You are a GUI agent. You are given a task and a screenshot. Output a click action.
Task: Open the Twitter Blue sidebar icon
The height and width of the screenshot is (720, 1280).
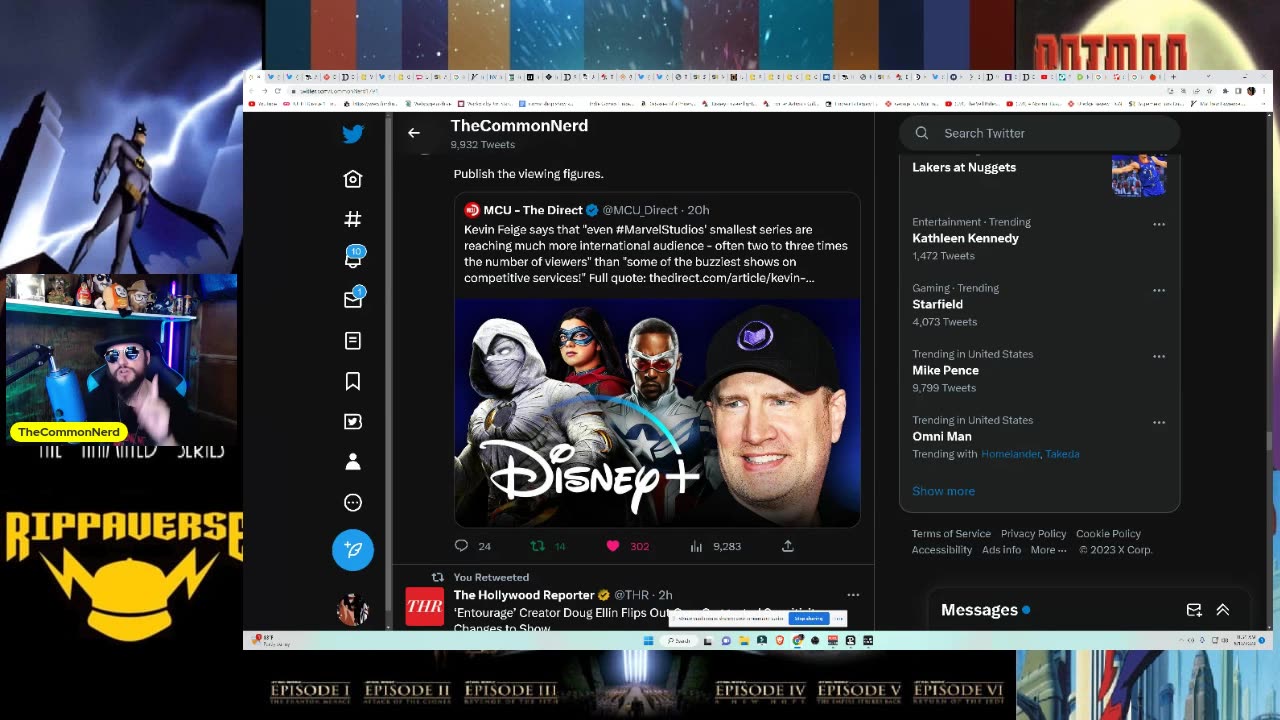(x=353, y=422)
